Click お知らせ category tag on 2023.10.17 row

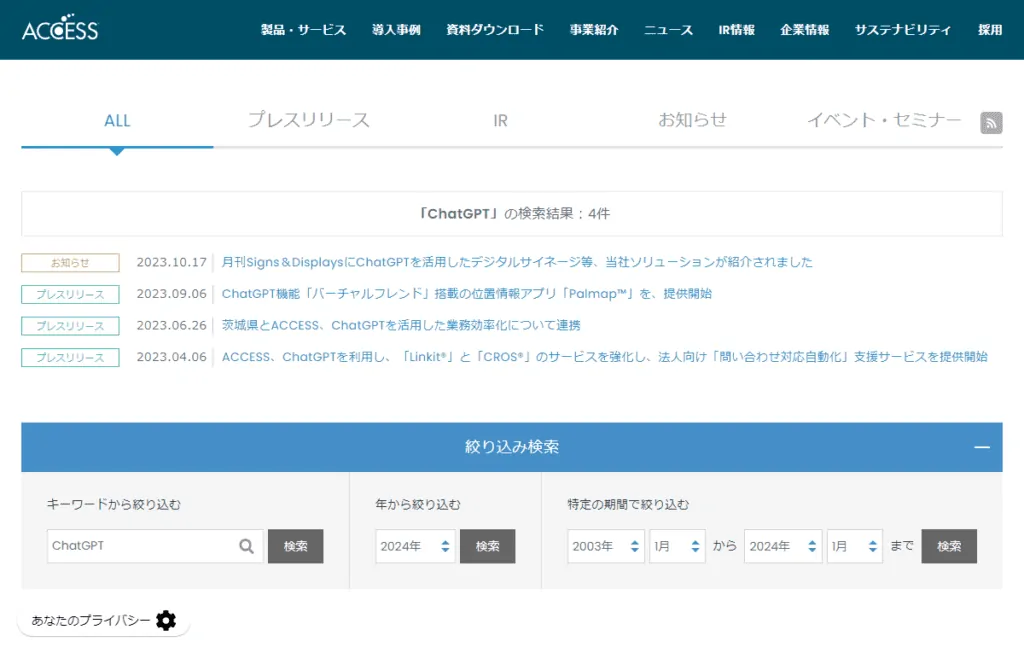(71, 263)
